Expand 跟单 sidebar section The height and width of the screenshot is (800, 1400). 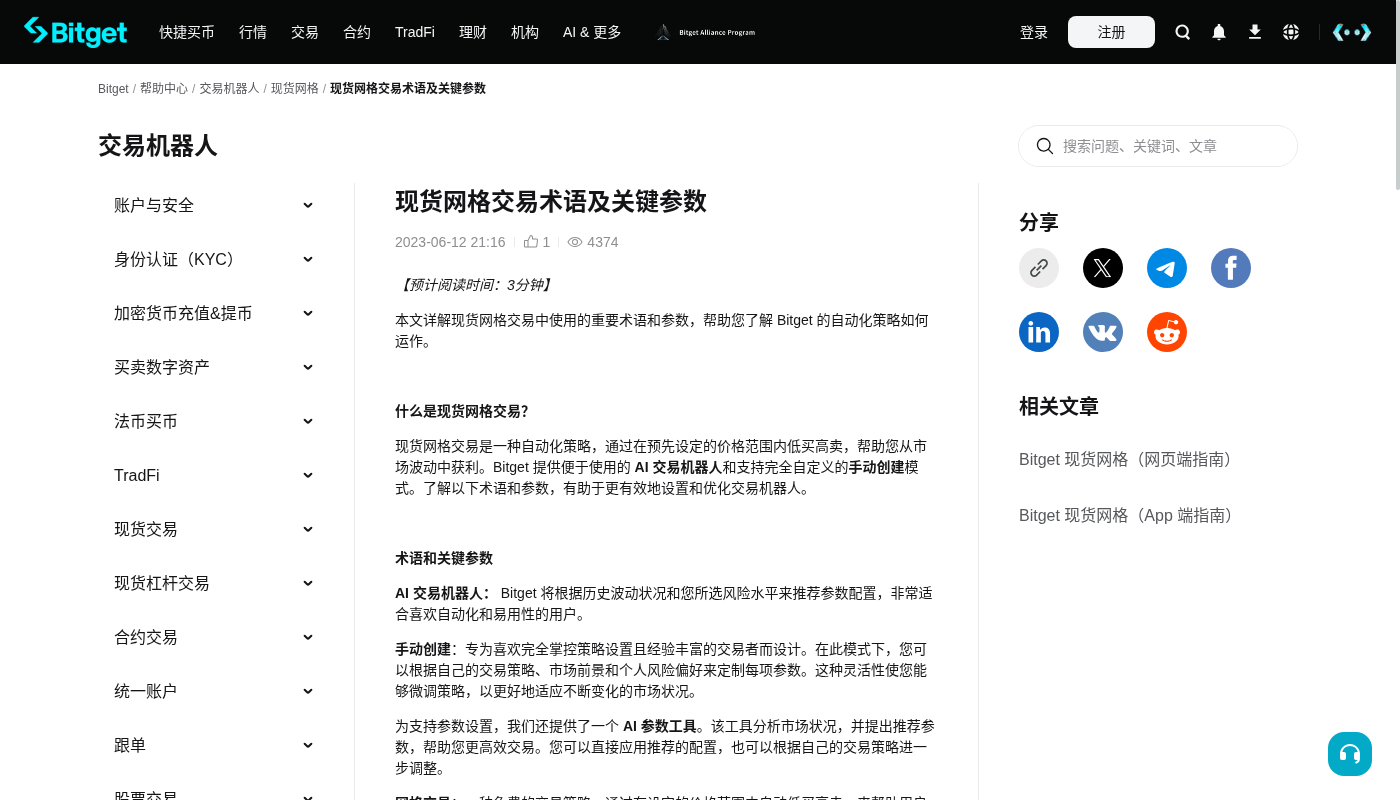pyautogui.click(x=214, y=745)
